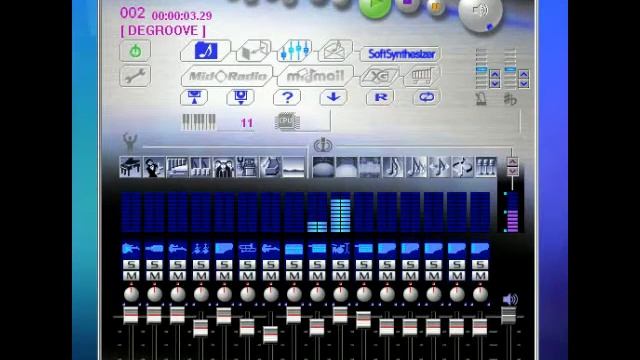Image resolution: width=640 pixels, height=360 pixels.
Task: Click tempo down arrow beside metronome meter
Action: tap(495, 83)
